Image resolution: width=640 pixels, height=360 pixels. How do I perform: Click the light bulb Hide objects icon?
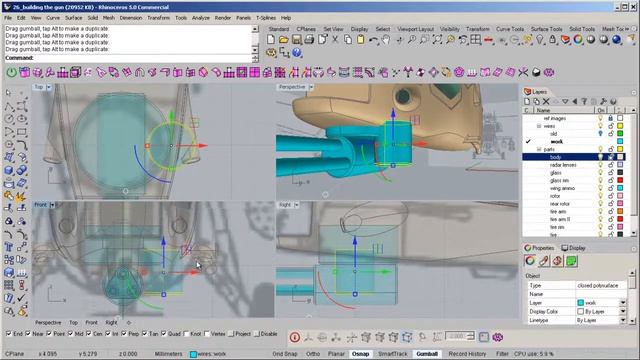click(540, 40)
